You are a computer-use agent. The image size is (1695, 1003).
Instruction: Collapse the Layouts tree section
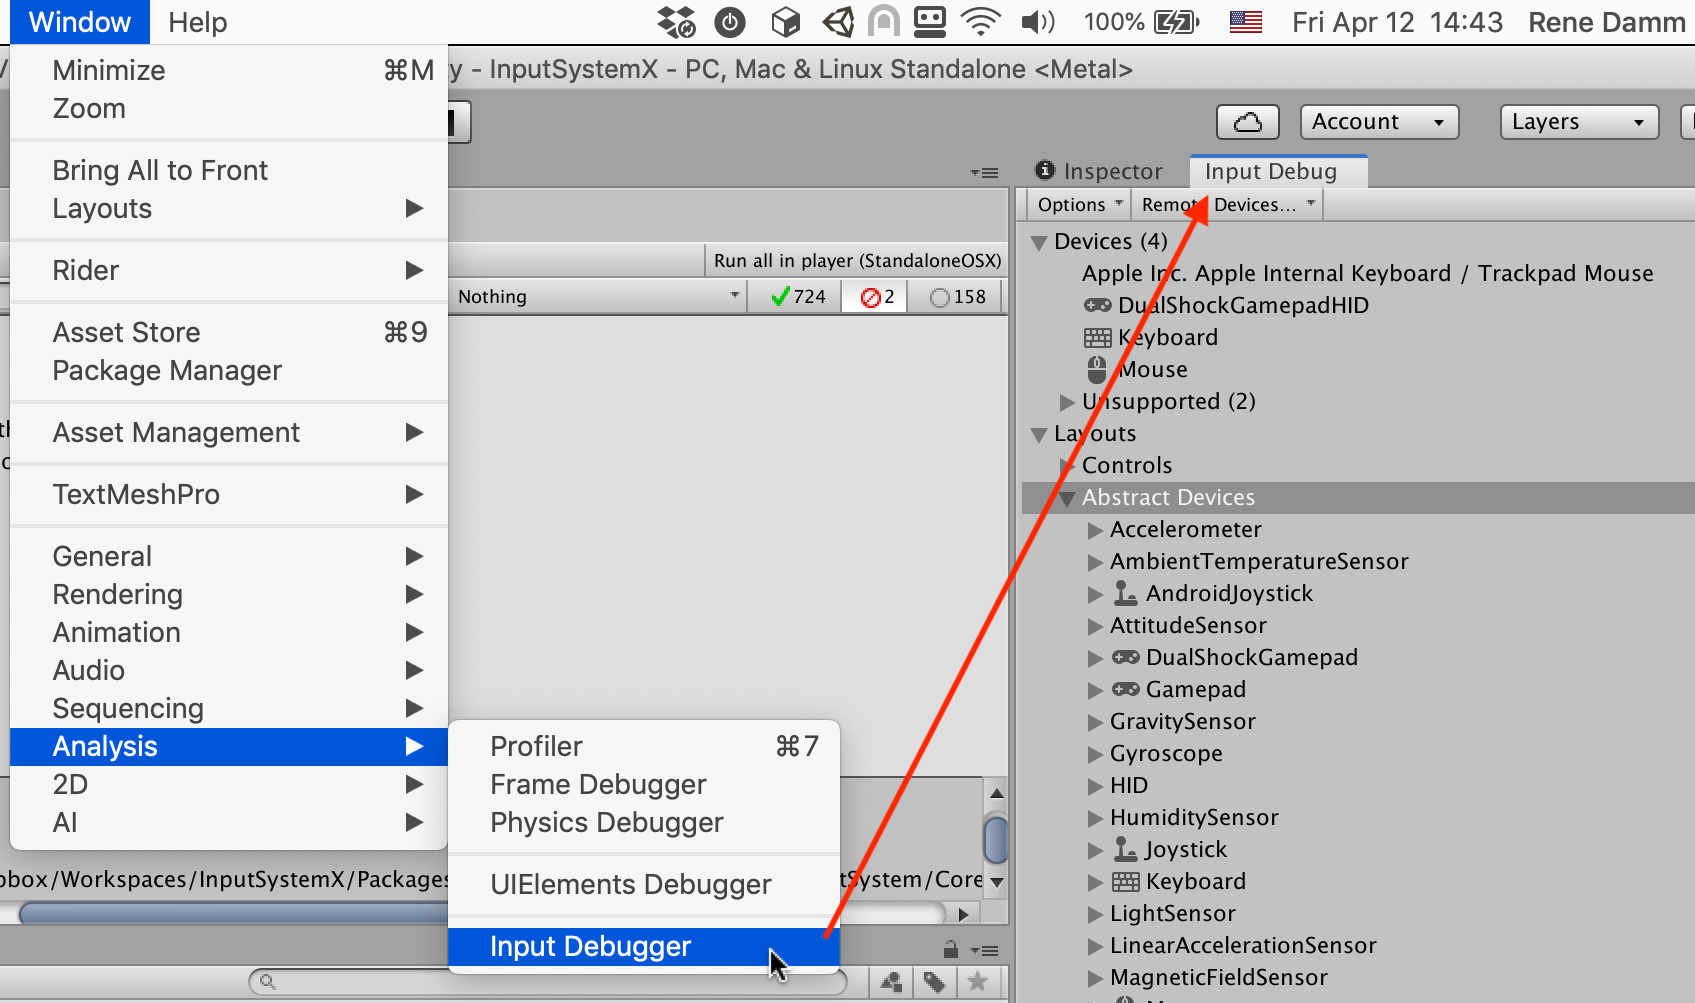coord(1039,434)
